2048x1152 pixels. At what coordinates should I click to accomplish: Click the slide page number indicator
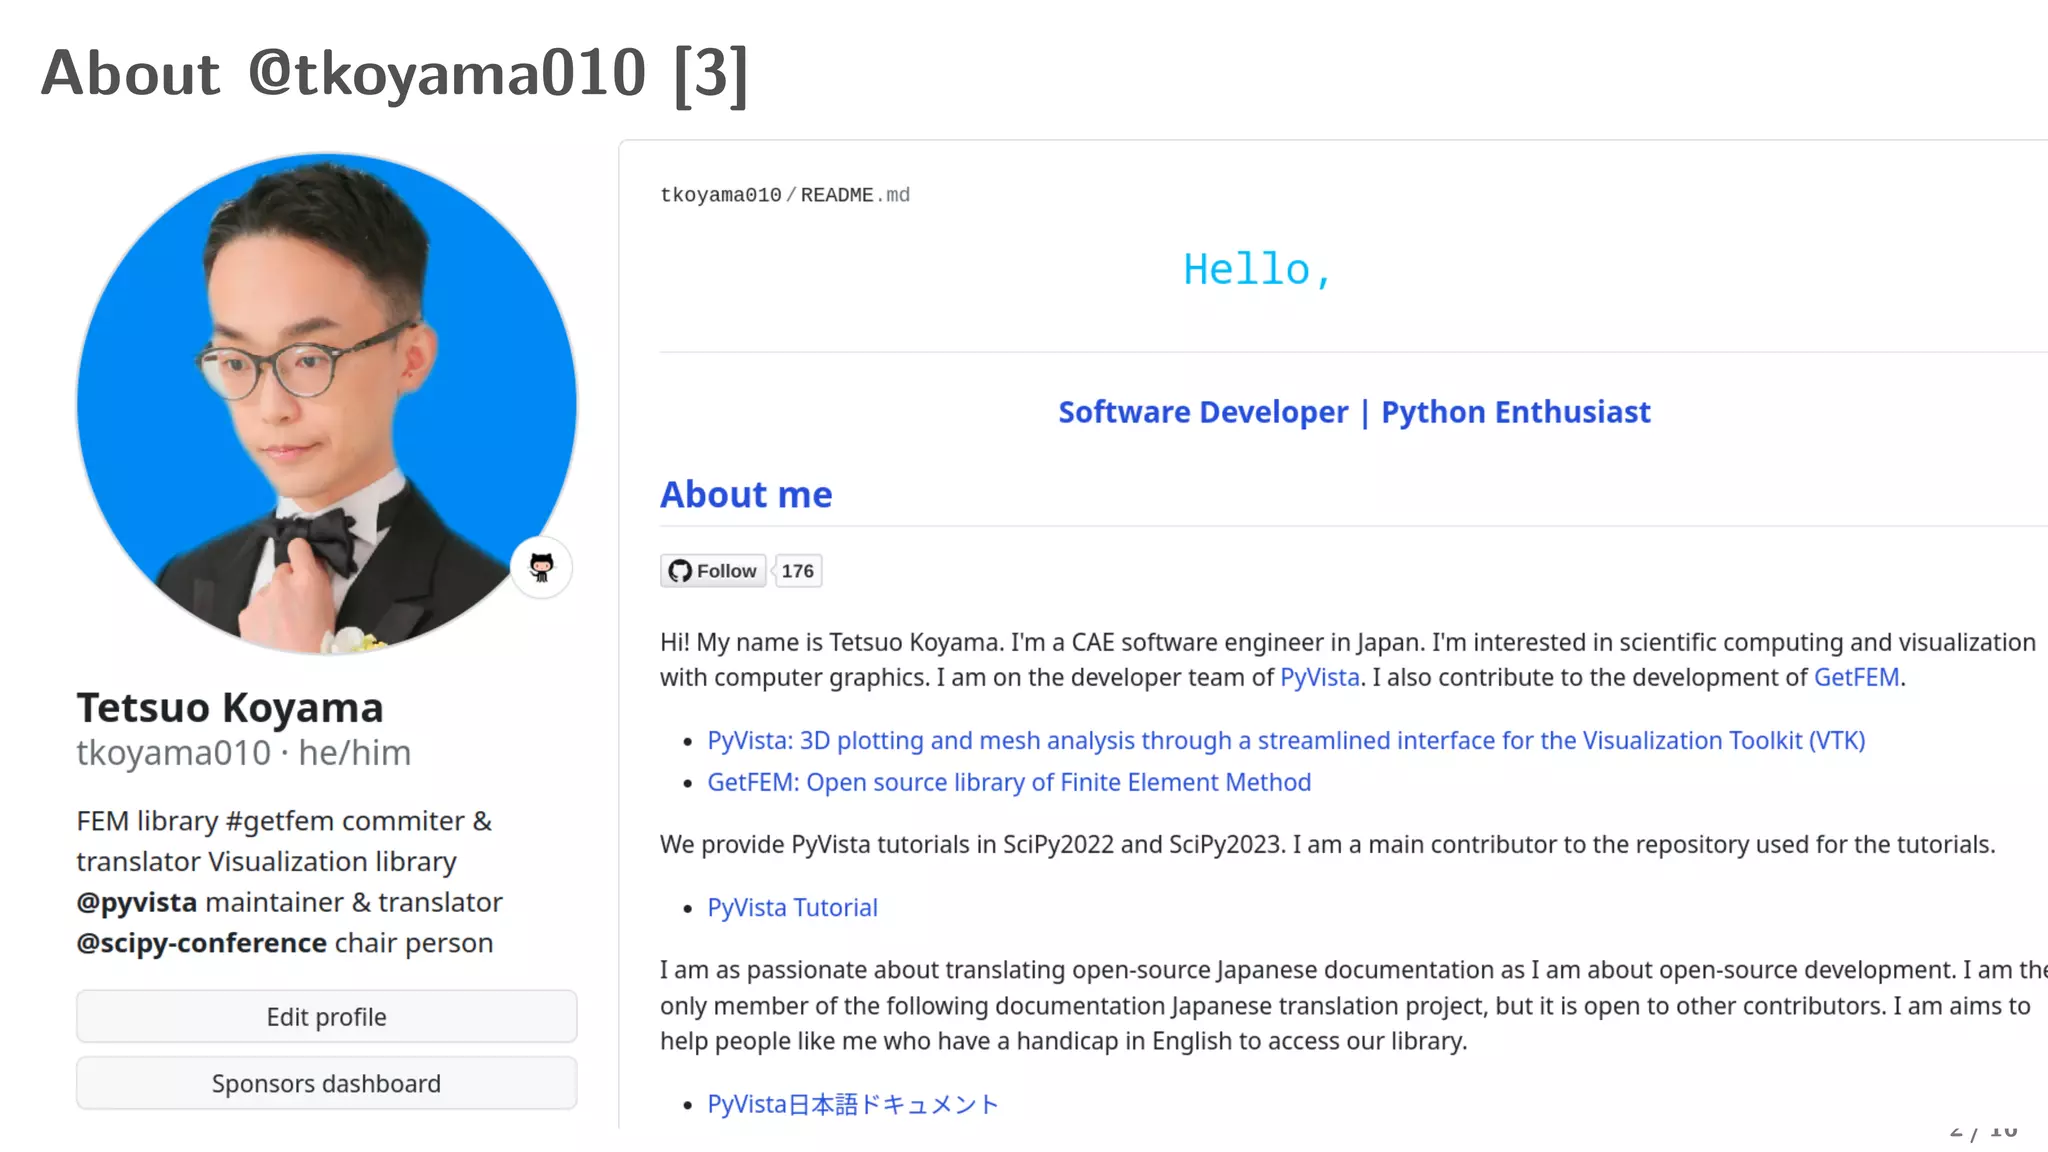pyautogui.click(x=1983, y=1132)
